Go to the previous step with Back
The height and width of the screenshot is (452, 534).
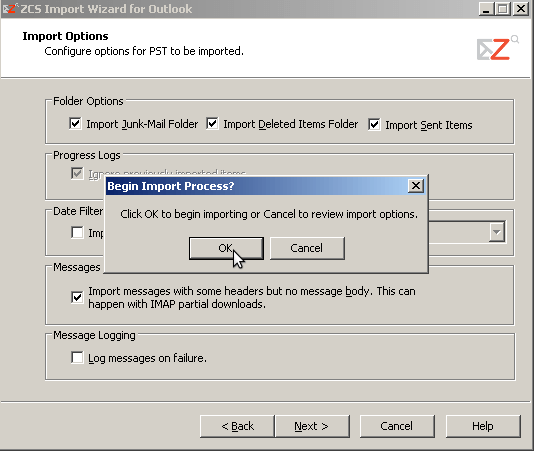coord(237,426)
